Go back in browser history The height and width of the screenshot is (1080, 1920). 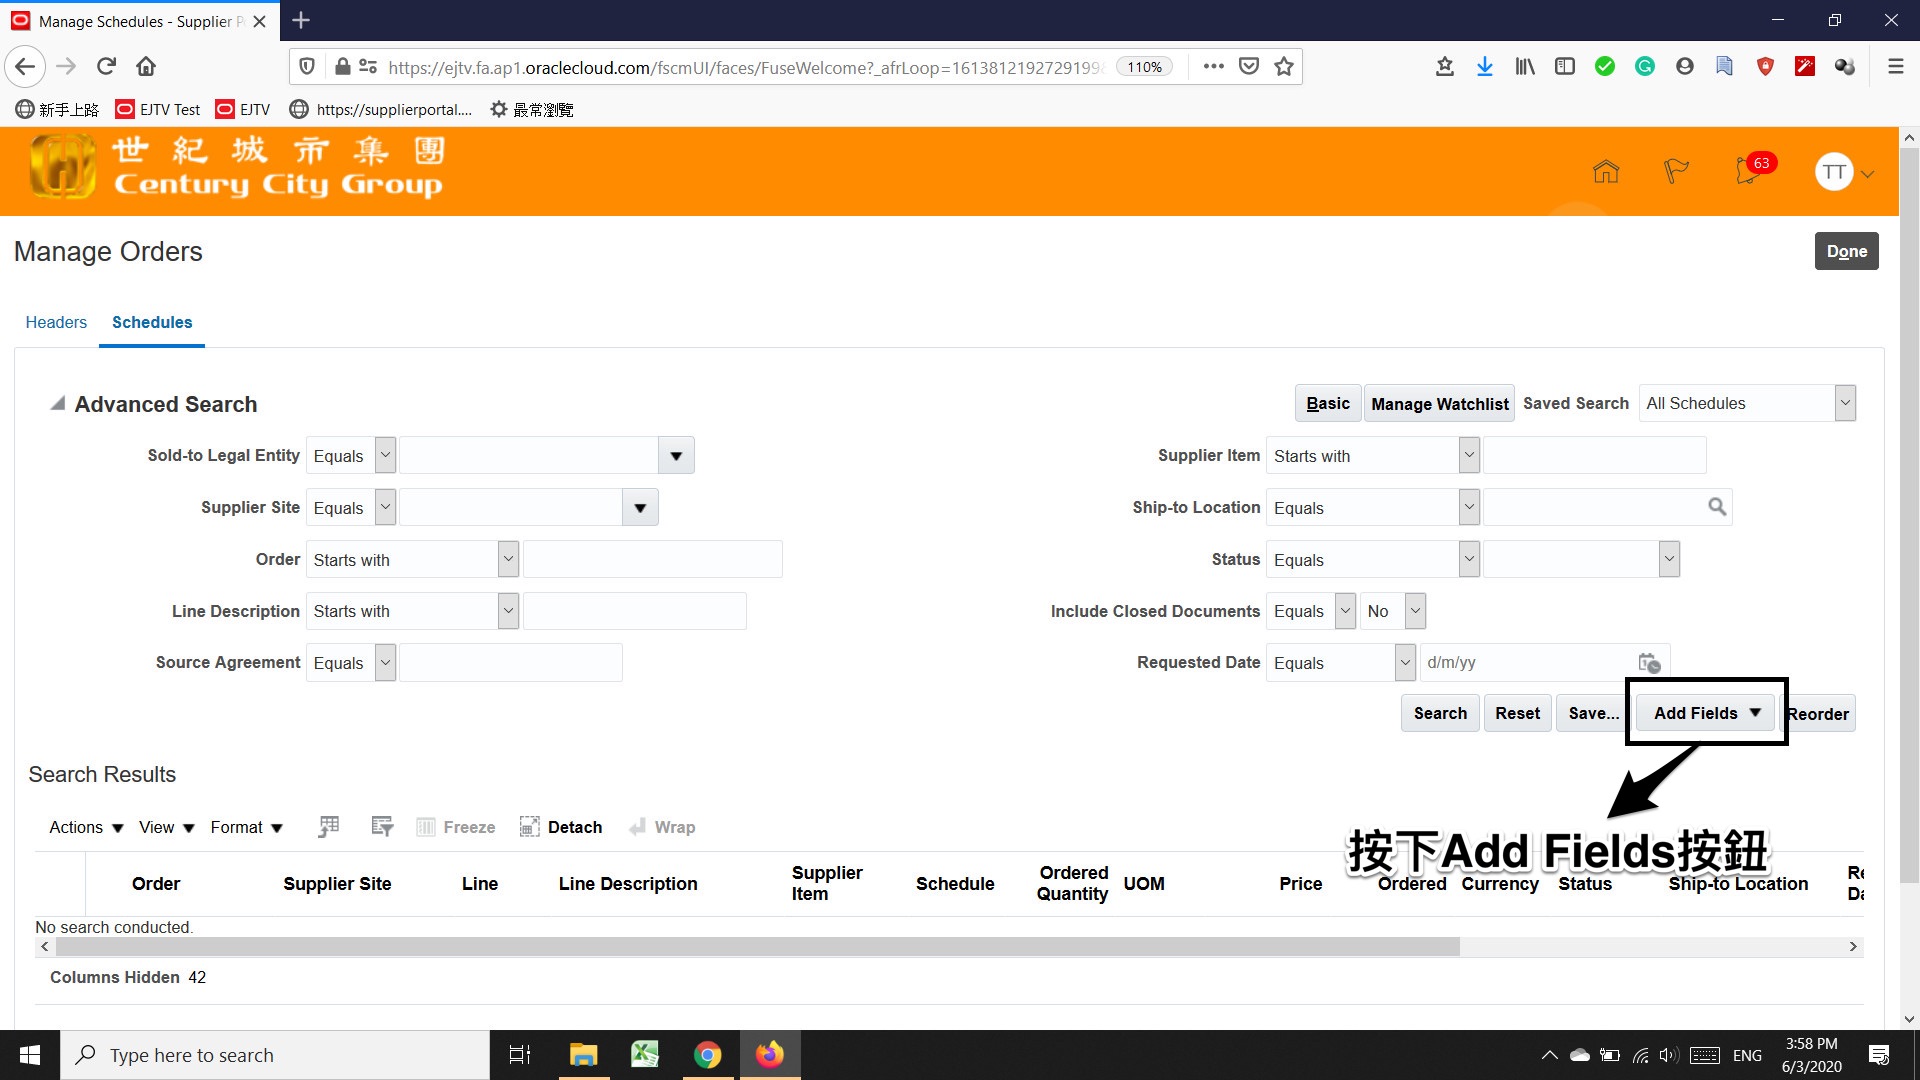[25, 67]
